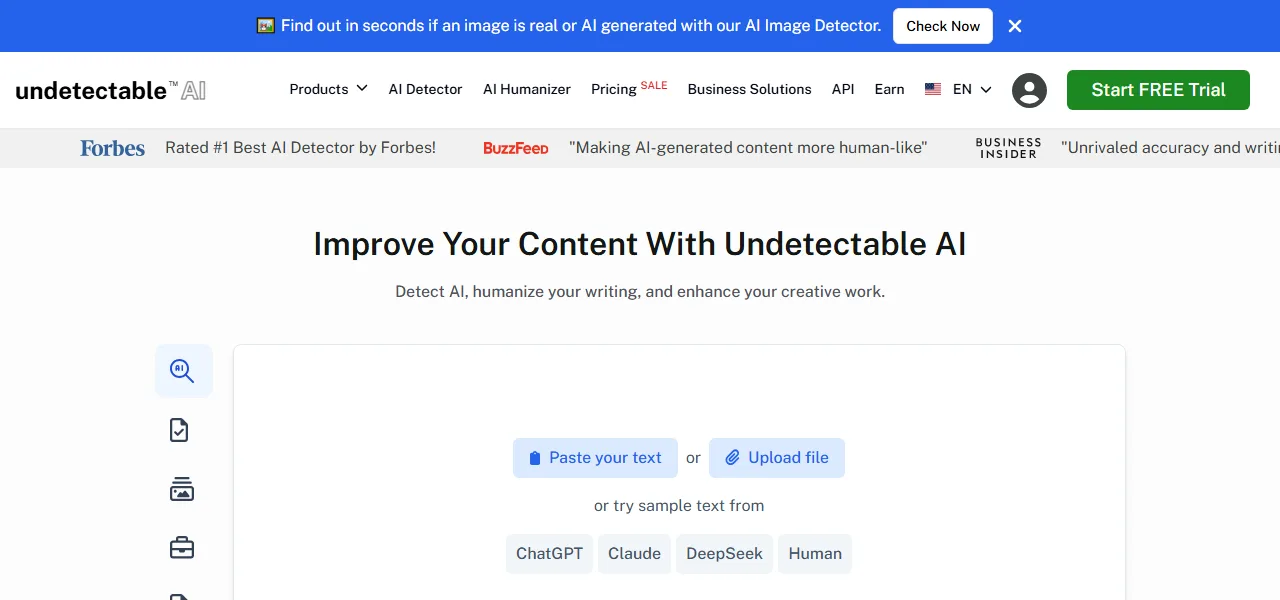Try the ChatGPT sample text
The image size is (1280, 600).
point(549,554)
